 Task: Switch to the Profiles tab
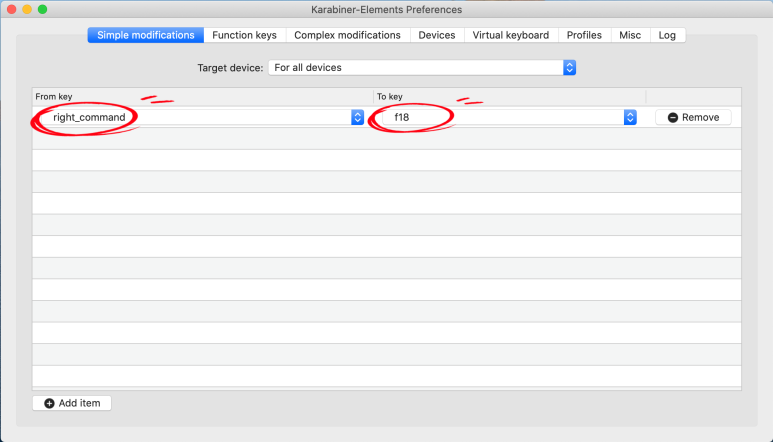pos(584,35)
